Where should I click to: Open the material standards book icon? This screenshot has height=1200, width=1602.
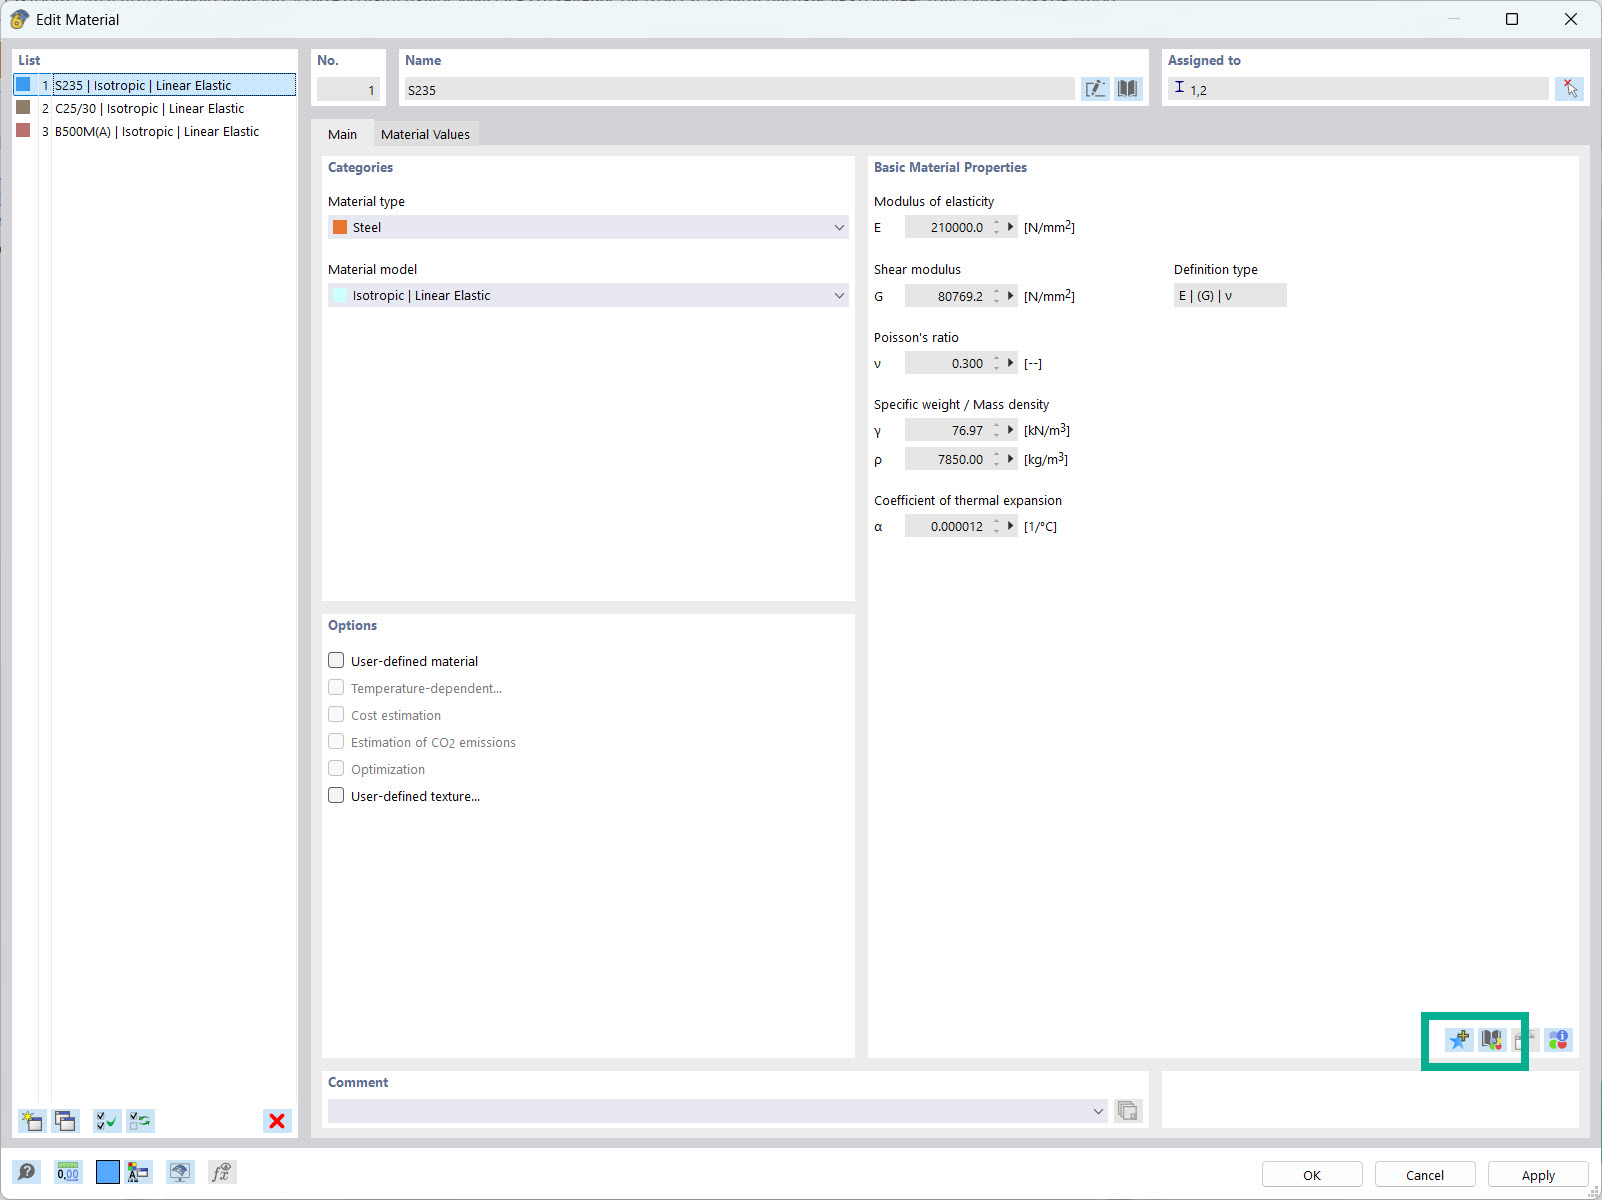coord(1491,1040)
